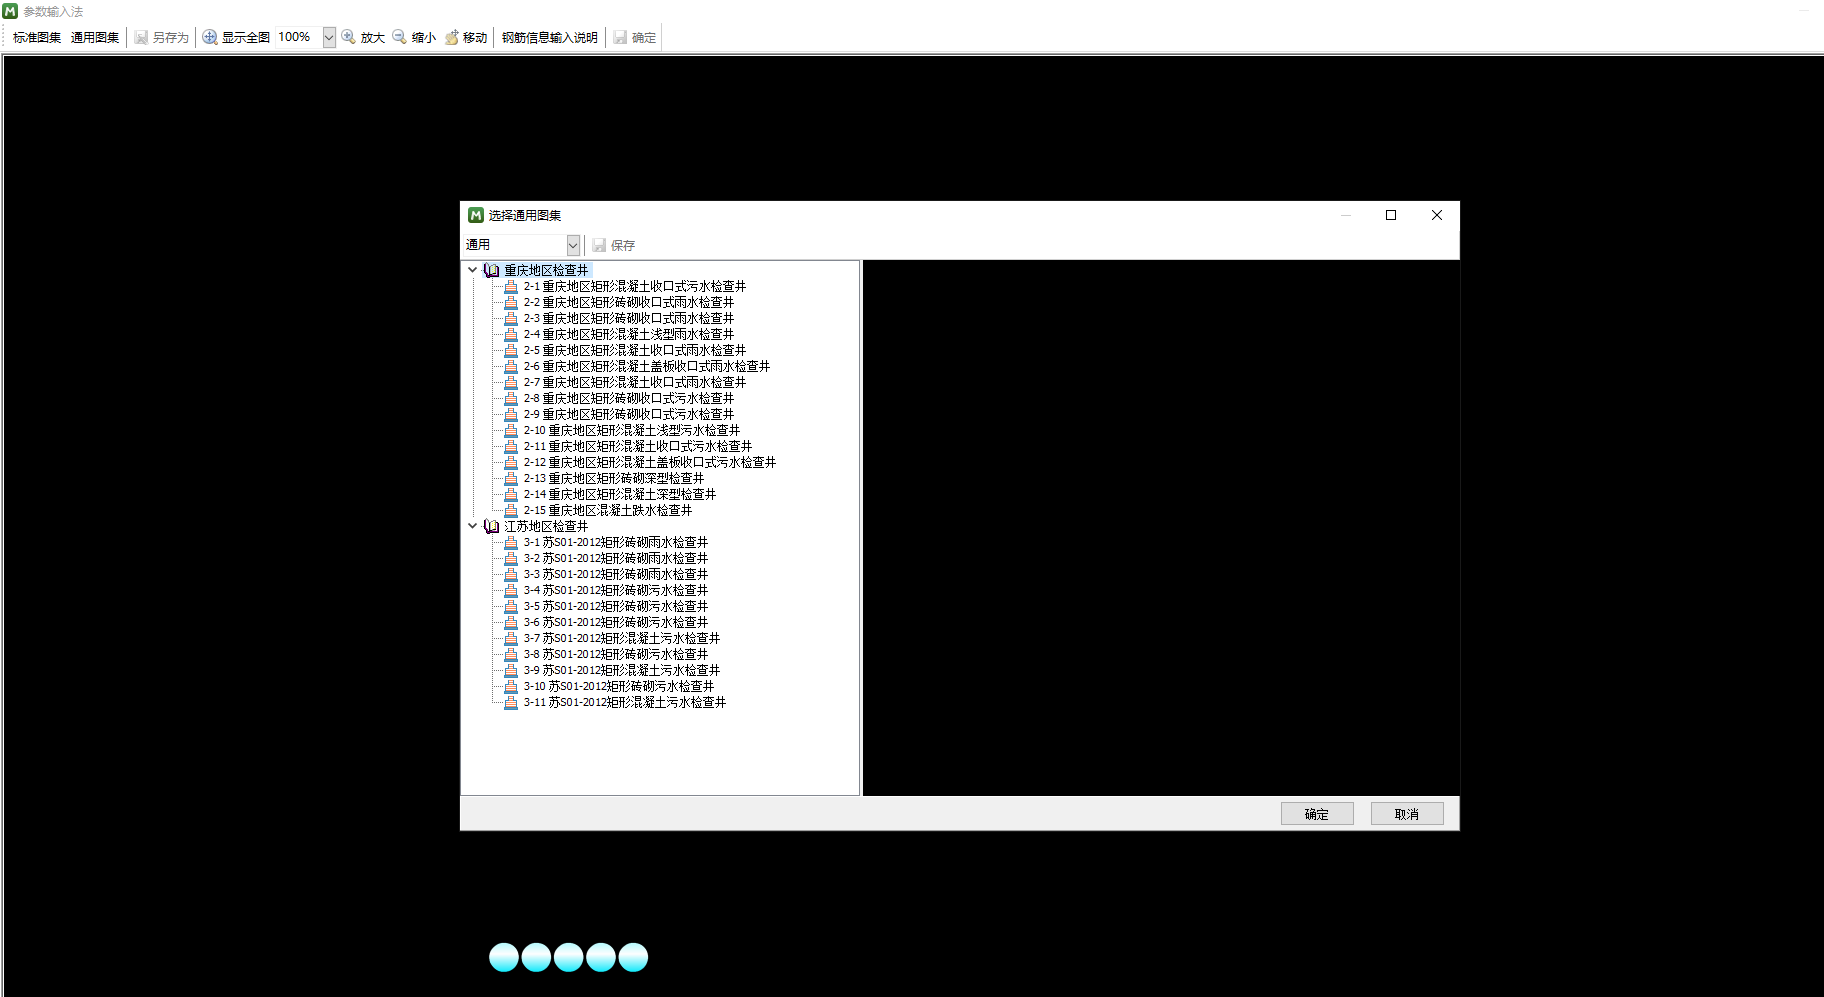Viewport: 1824px width, 997px height.
Task: Select item 3-9 苏S01-2012矩形混凝土污水检查井
Action: (x=621, y=670)
